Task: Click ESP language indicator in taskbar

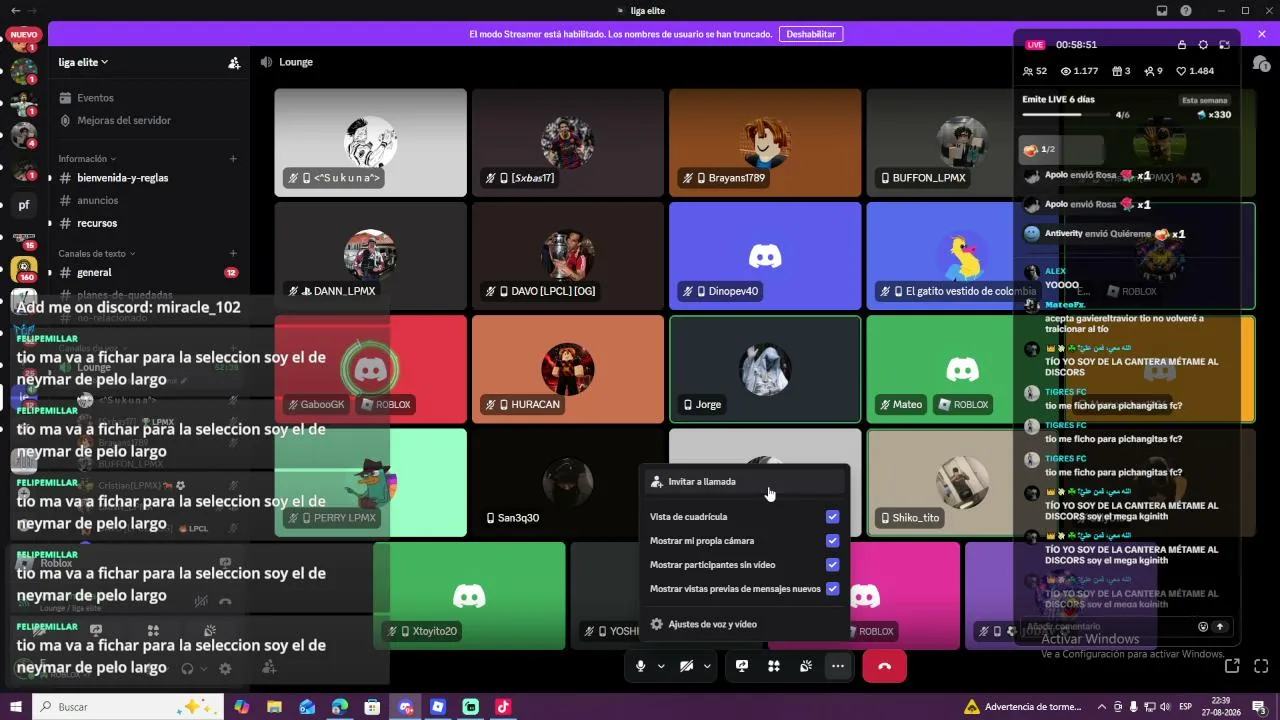Action: [x=1185, y=707]
